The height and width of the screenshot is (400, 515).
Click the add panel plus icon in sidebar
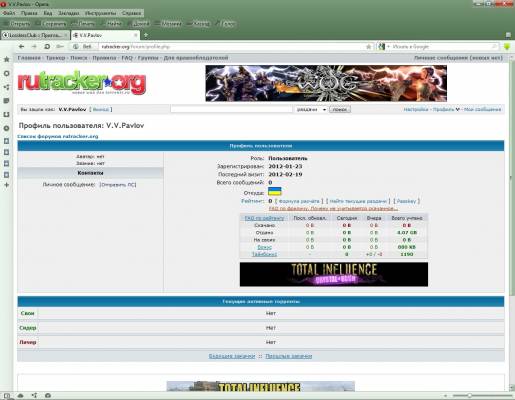coord(6,185)
